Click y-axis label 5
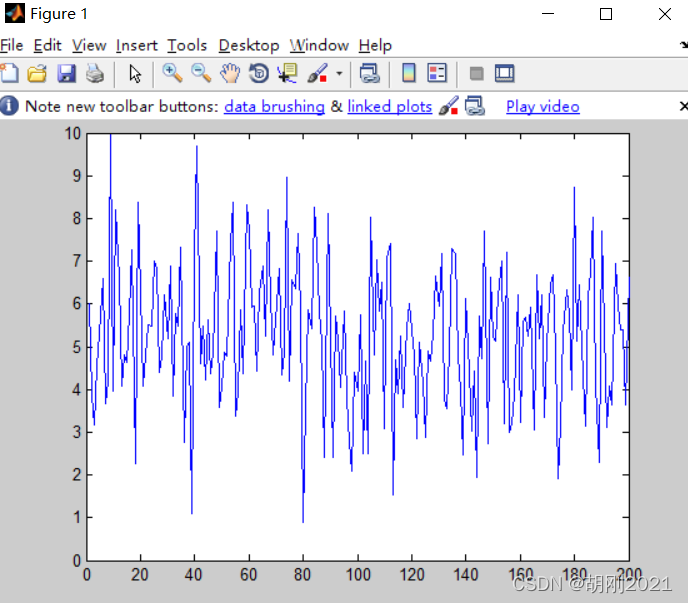 point(77,347)
